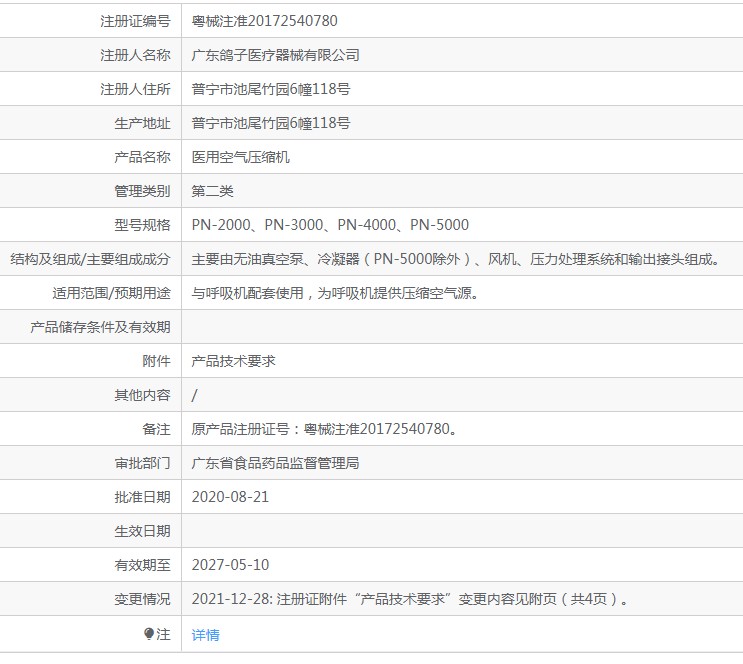The image size is (743, 664).
Task: Click the 变更情况 label
Action: (x=142, y=599)
